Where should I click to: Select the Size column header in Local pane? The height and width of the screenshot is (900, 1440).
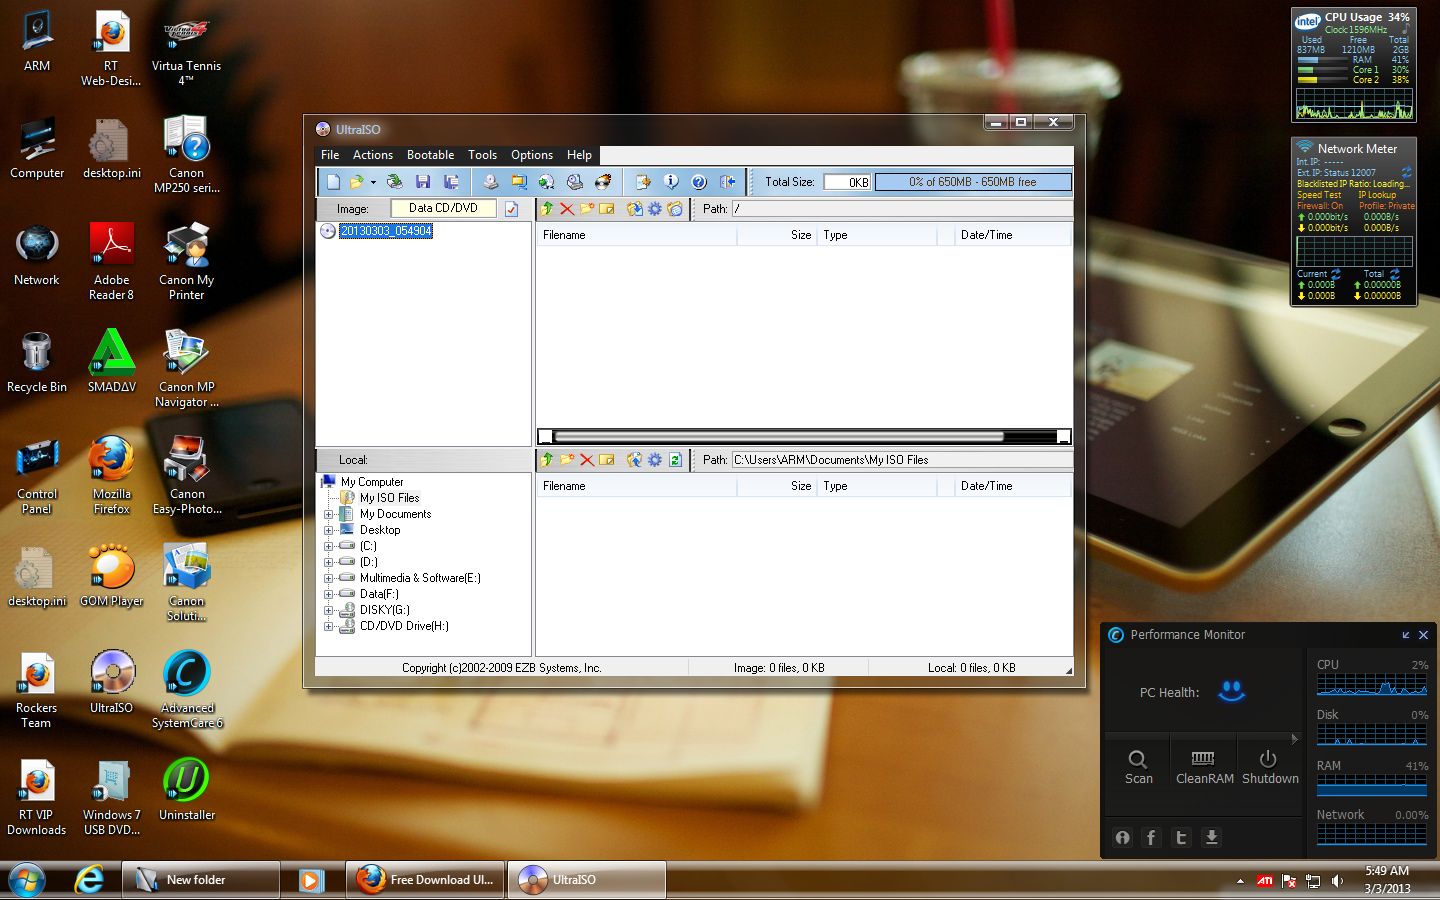(x=777, y=486)
